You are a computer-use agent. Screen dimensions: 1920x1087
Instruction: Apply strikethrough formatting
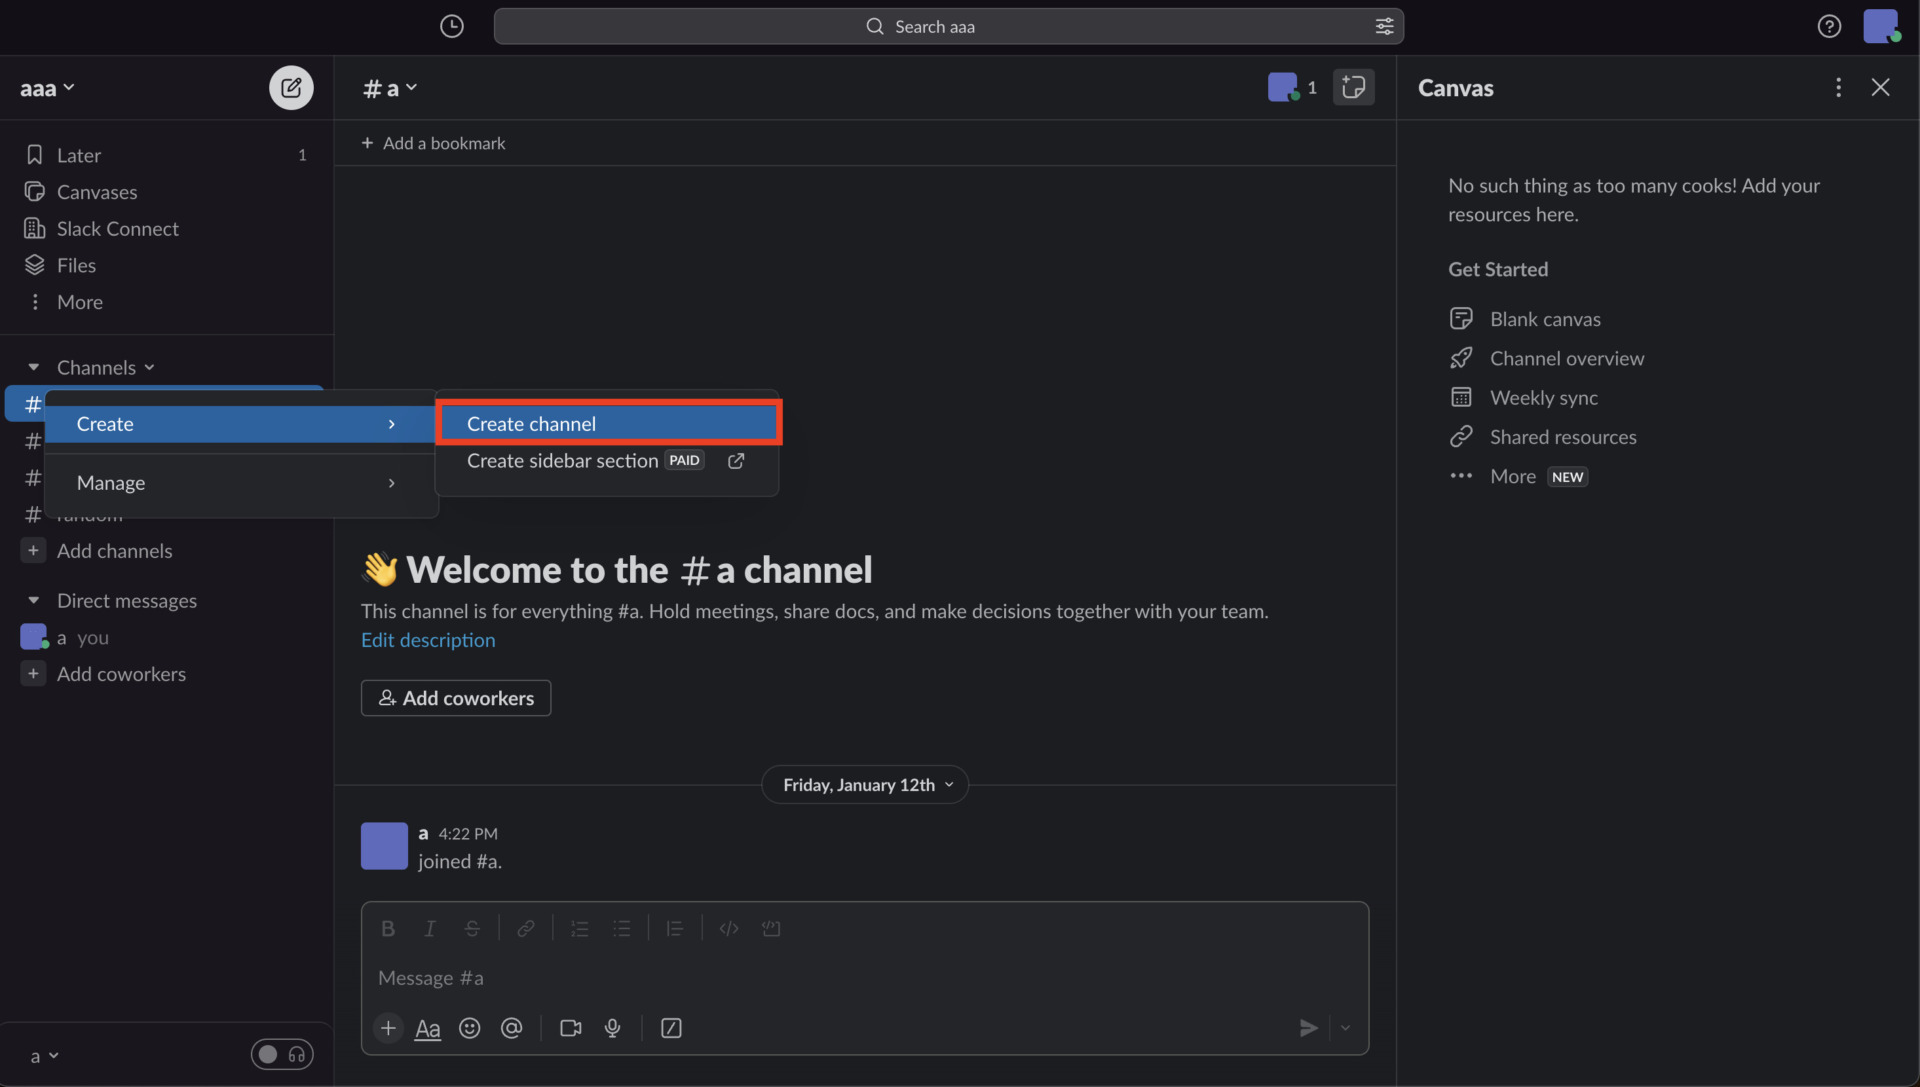[472, 928]
